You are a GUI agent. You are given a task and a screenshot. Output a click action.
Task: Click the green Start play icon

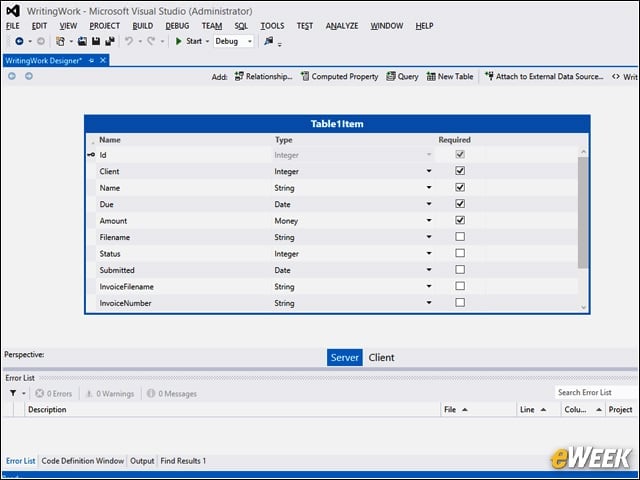[x=178, y=41]
